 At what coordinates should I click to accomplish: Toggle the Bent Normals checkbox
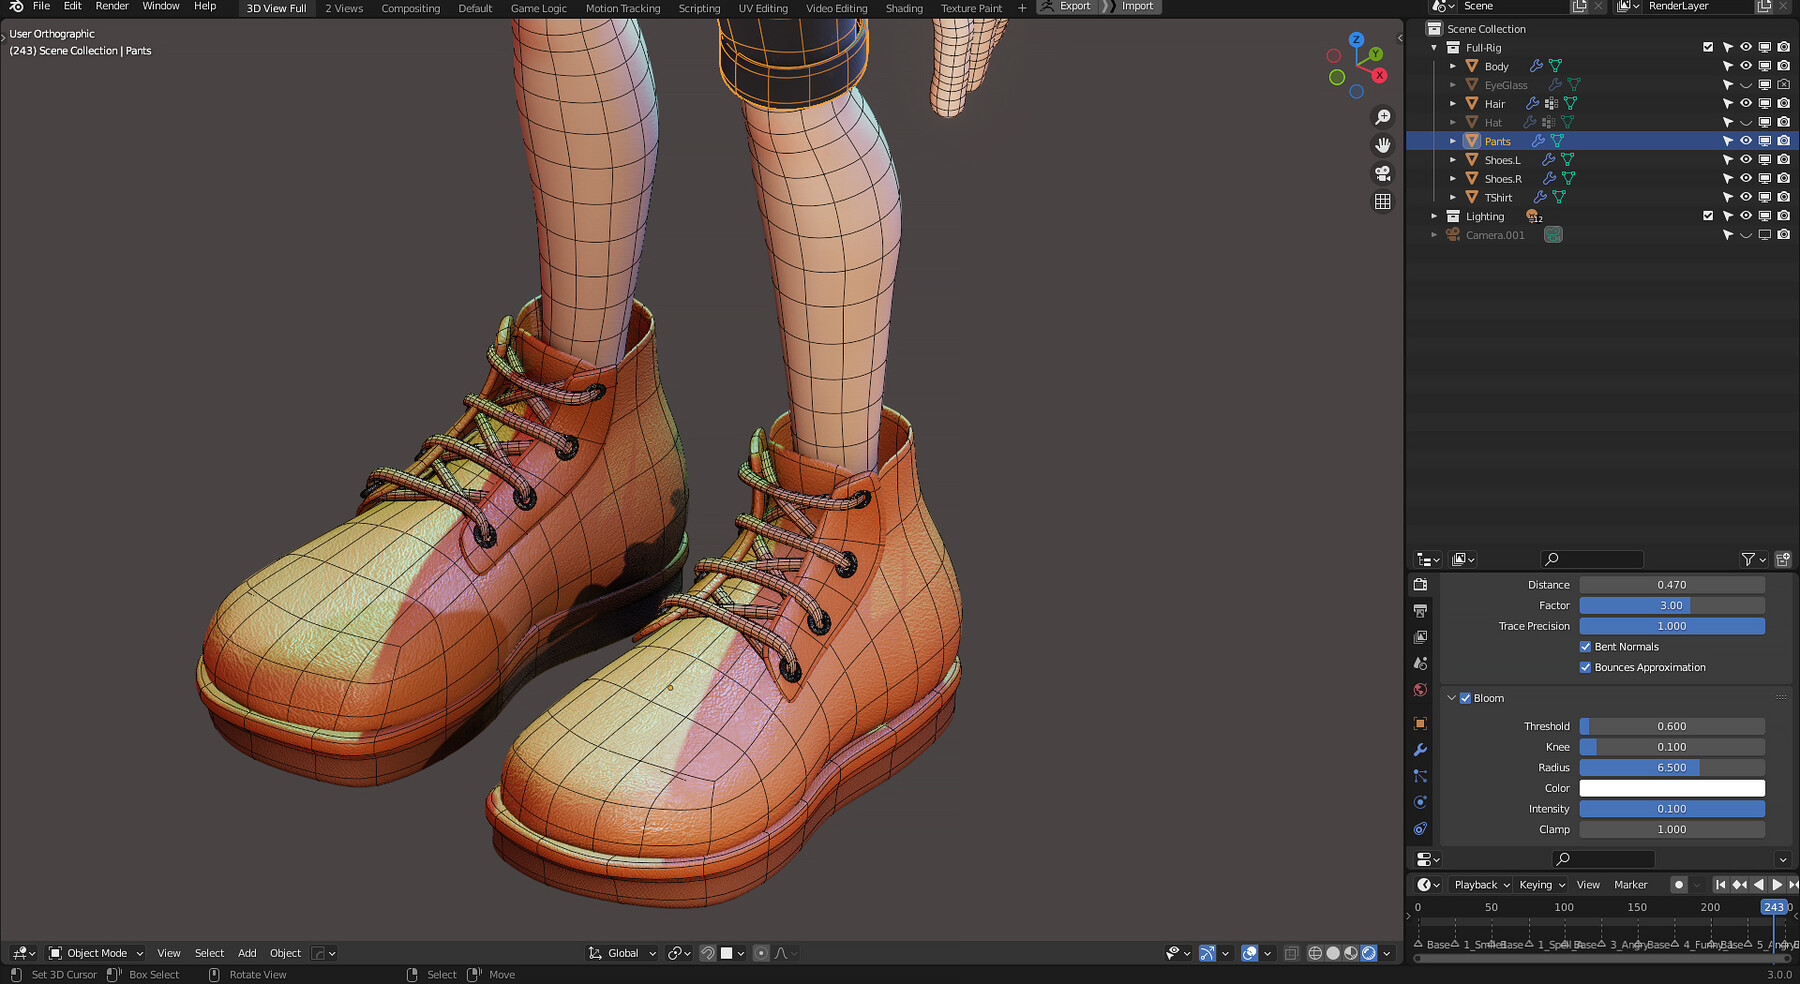(x=1585, y=647)
